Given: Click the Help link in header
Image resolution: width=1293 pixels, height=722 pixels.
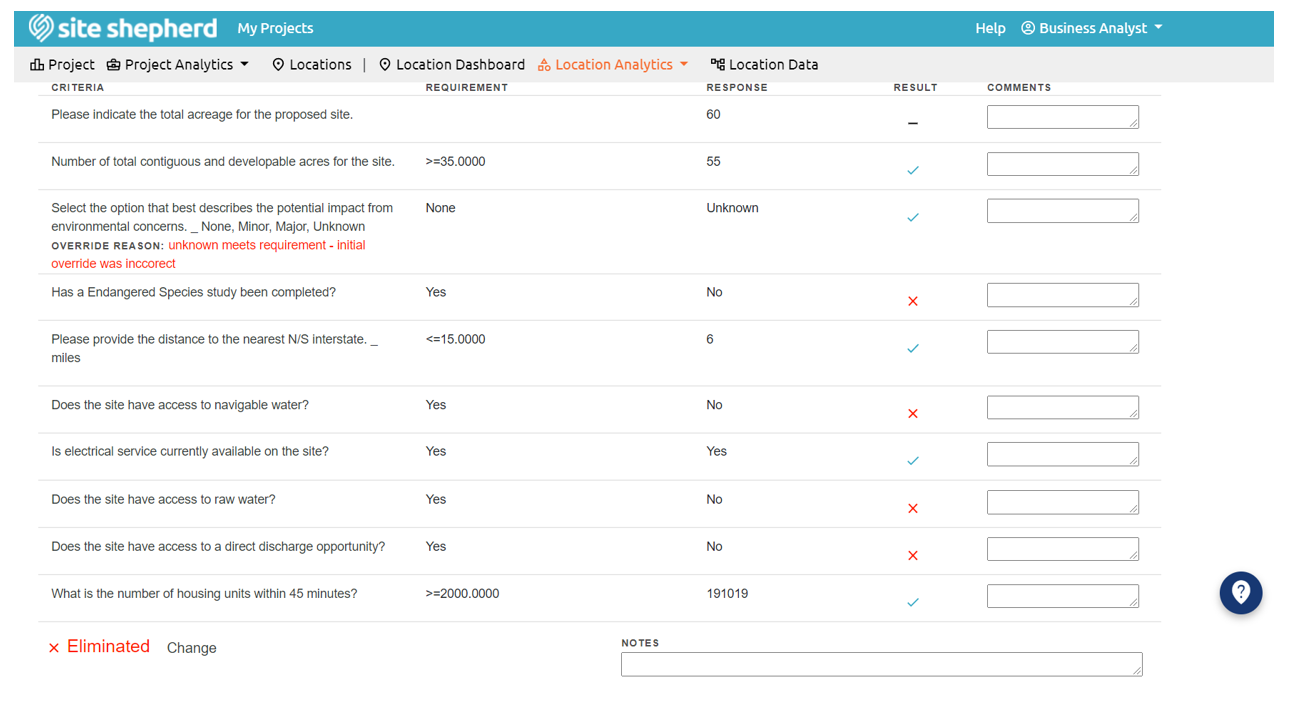Looking at the screenshot, I should coord(990,28).
